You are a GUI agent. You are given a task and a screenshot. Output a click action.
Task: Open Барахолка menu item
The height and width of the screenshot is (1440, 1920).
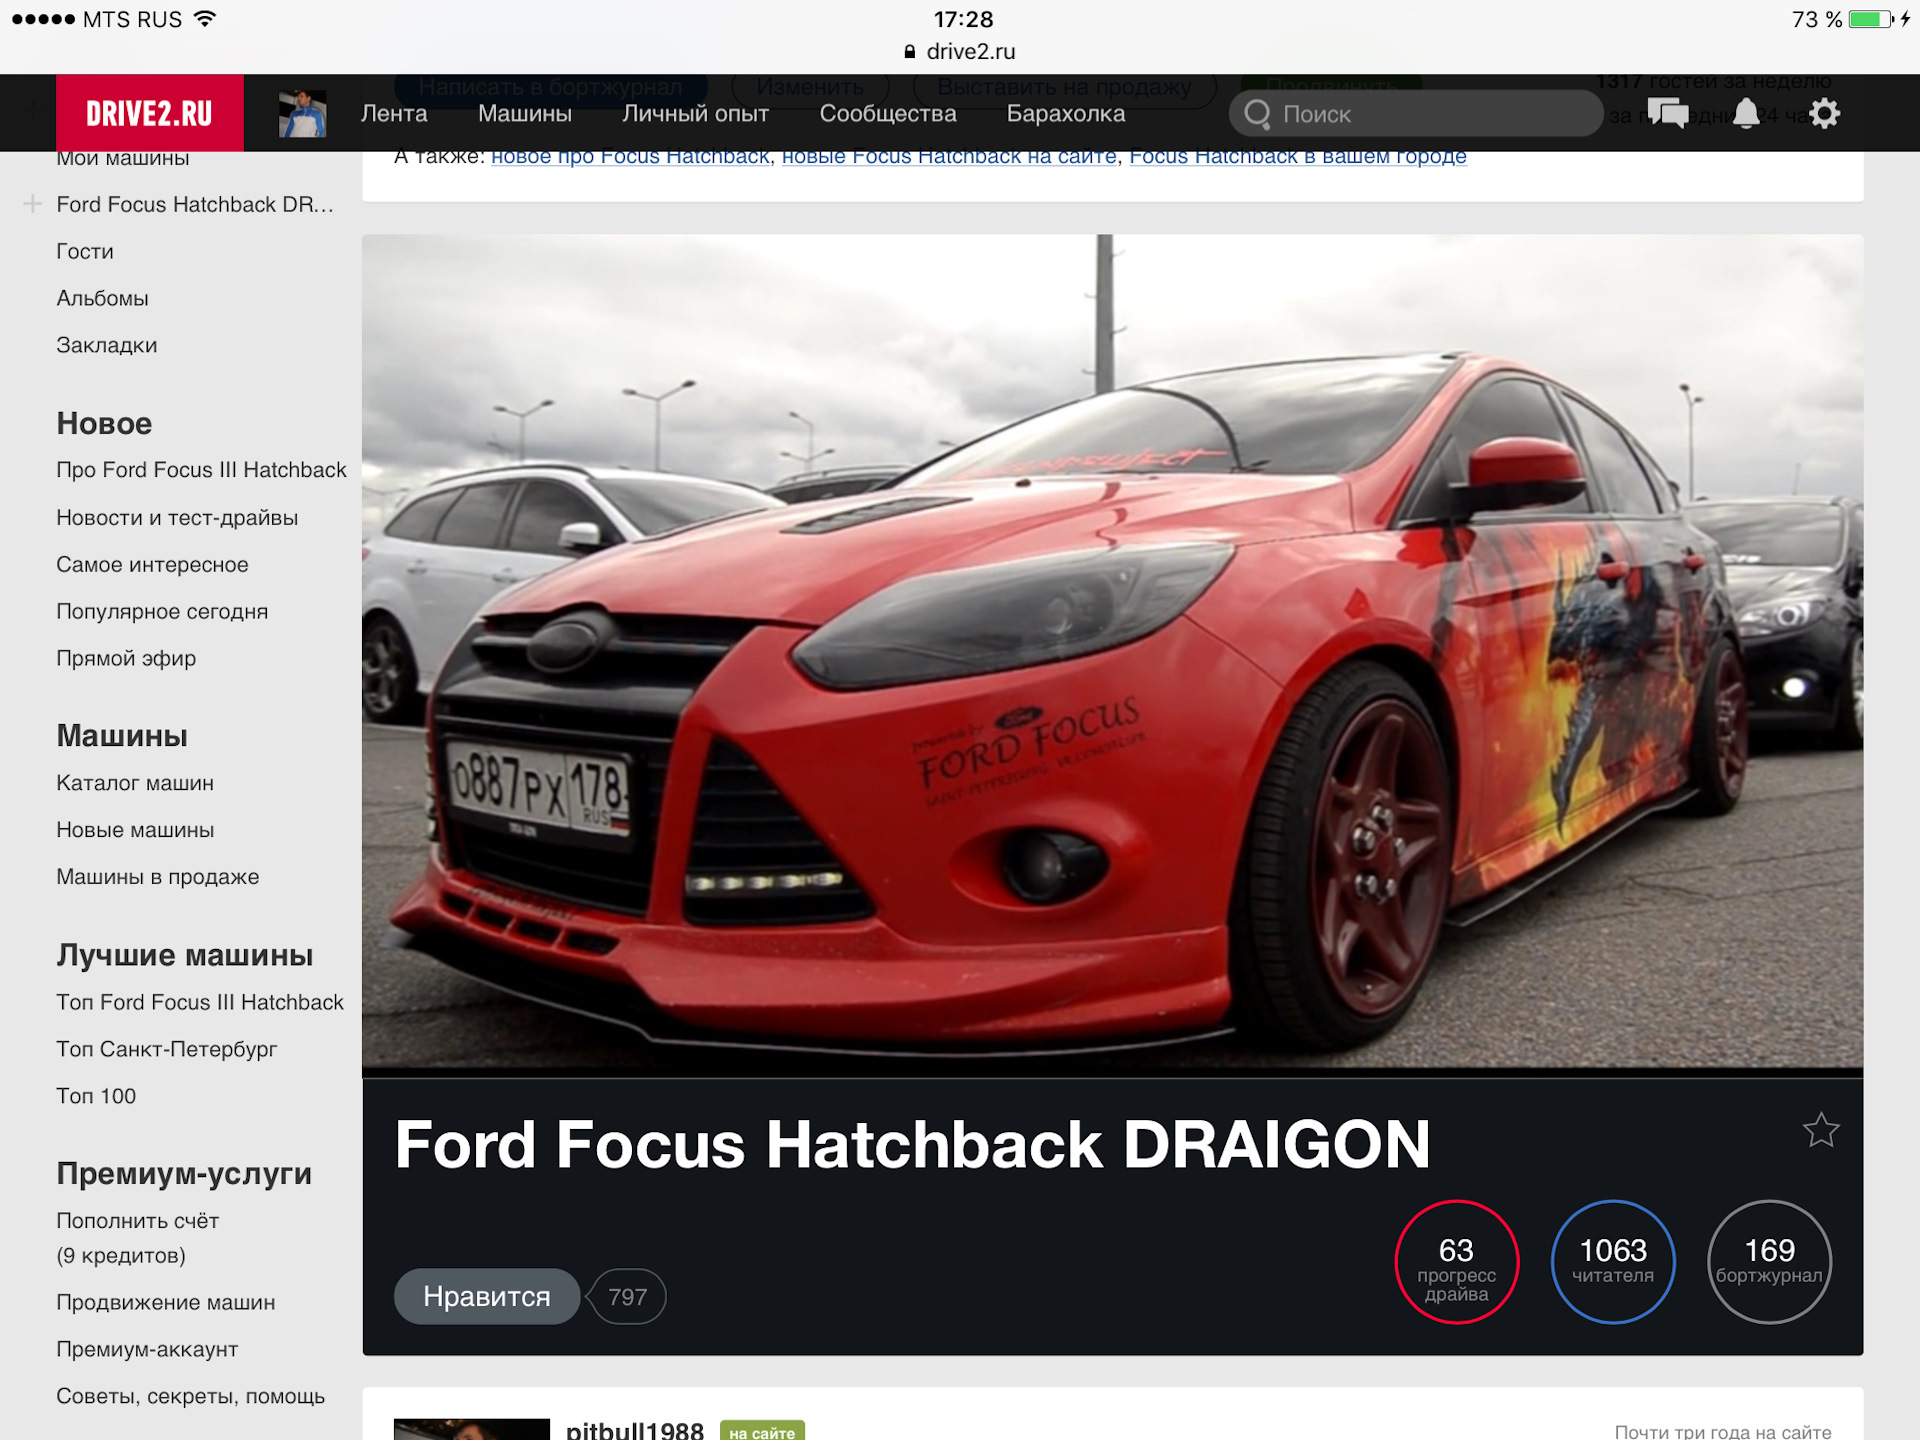[1065, 114]
